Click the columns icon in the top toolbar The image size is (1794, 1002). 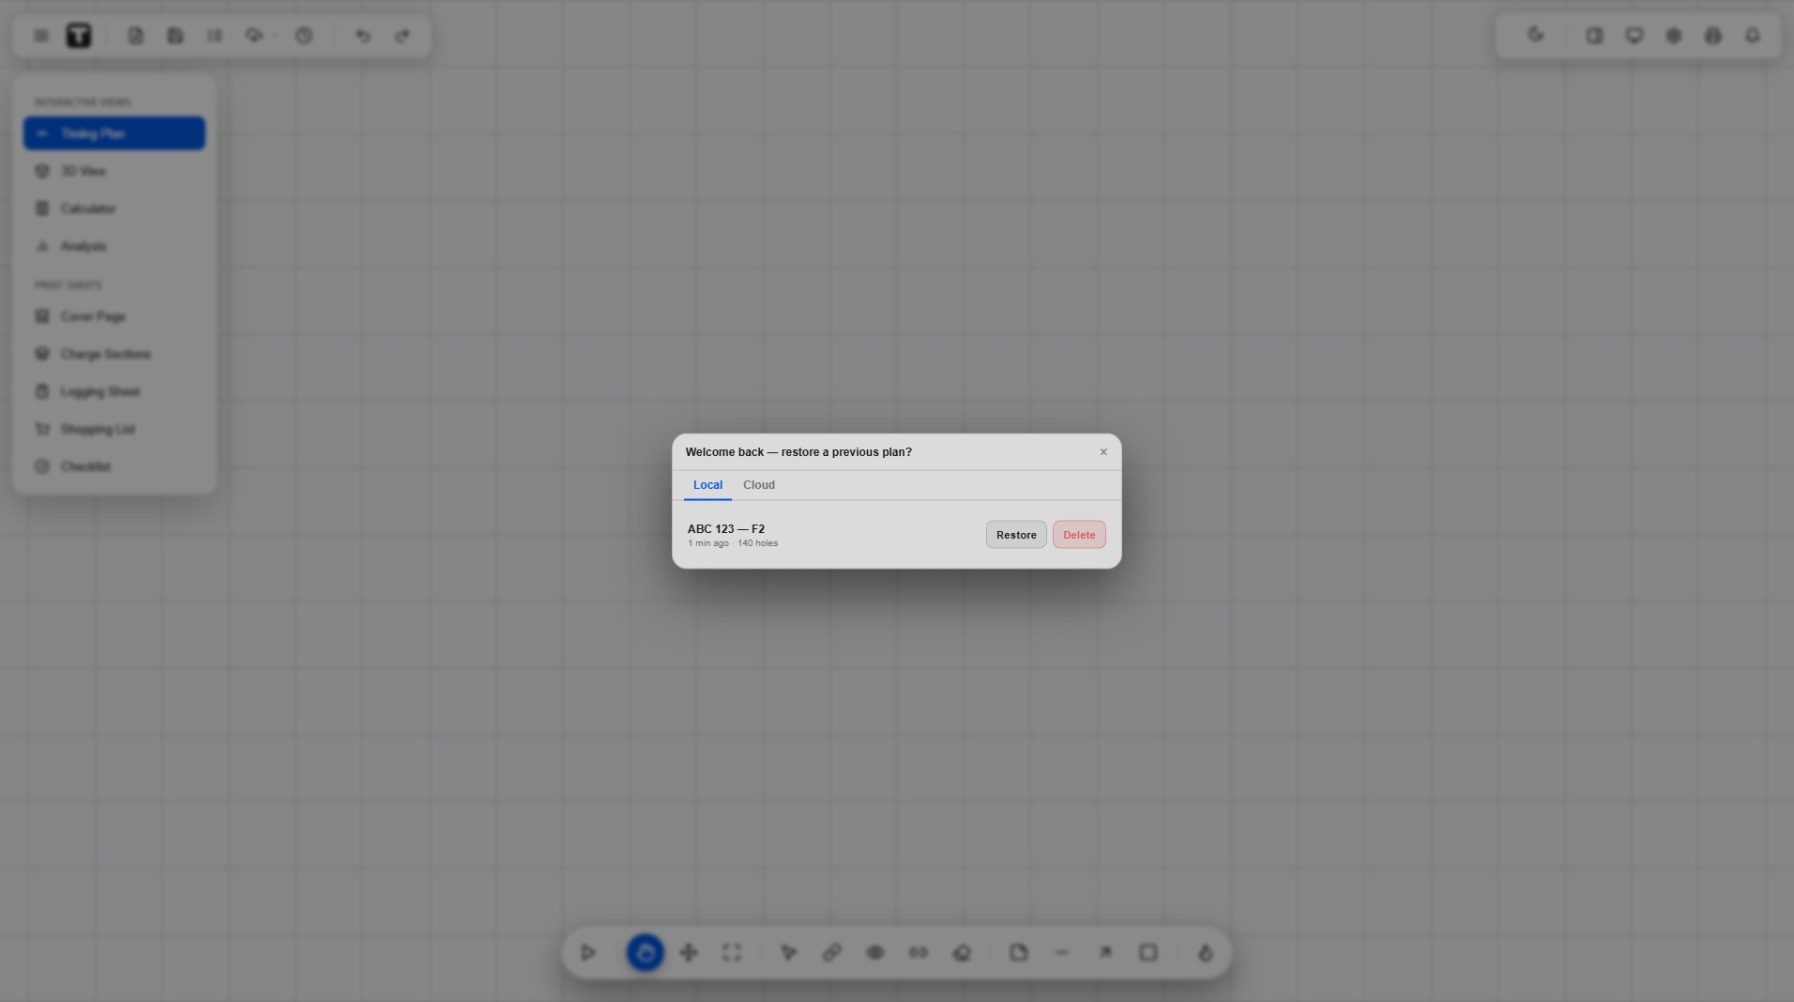(x=214, y=36)
